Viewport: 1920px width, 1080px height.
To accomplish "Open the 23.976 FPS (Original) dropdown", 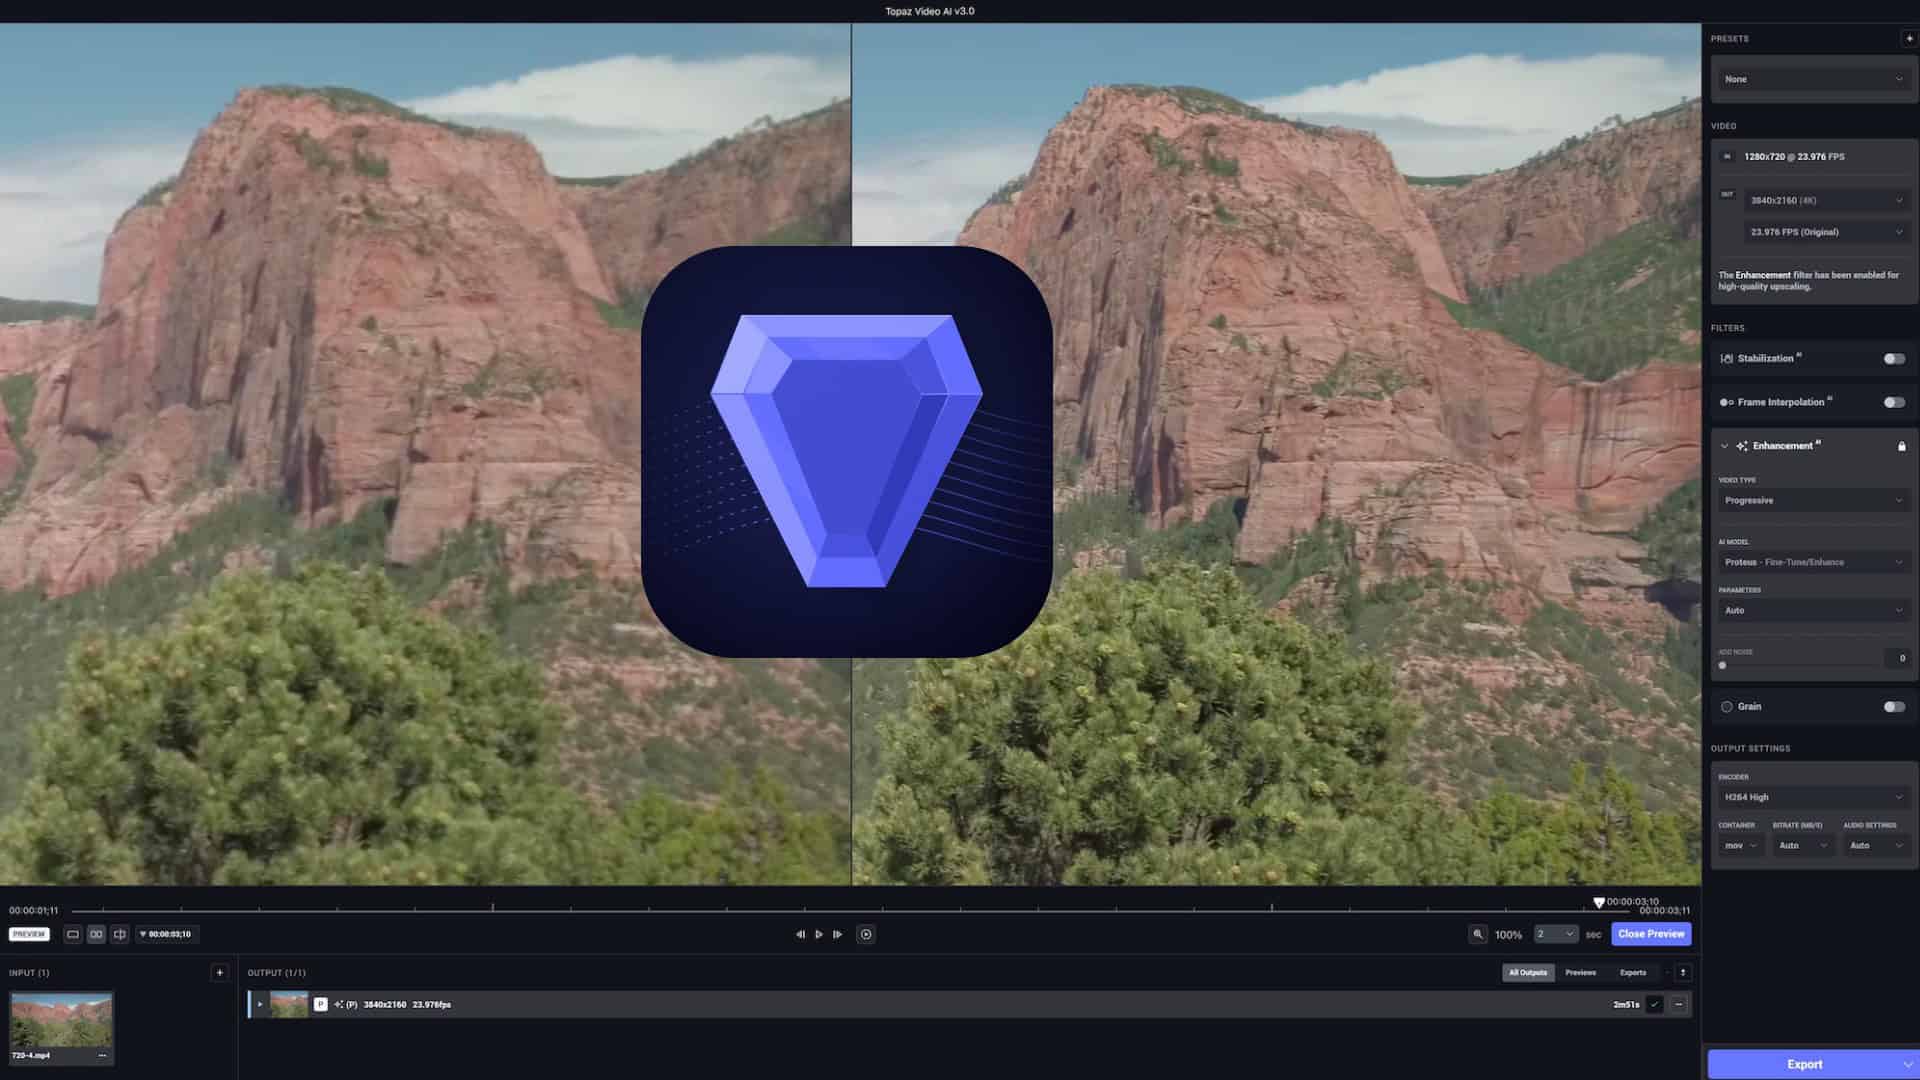I will tap(1826, 232).
